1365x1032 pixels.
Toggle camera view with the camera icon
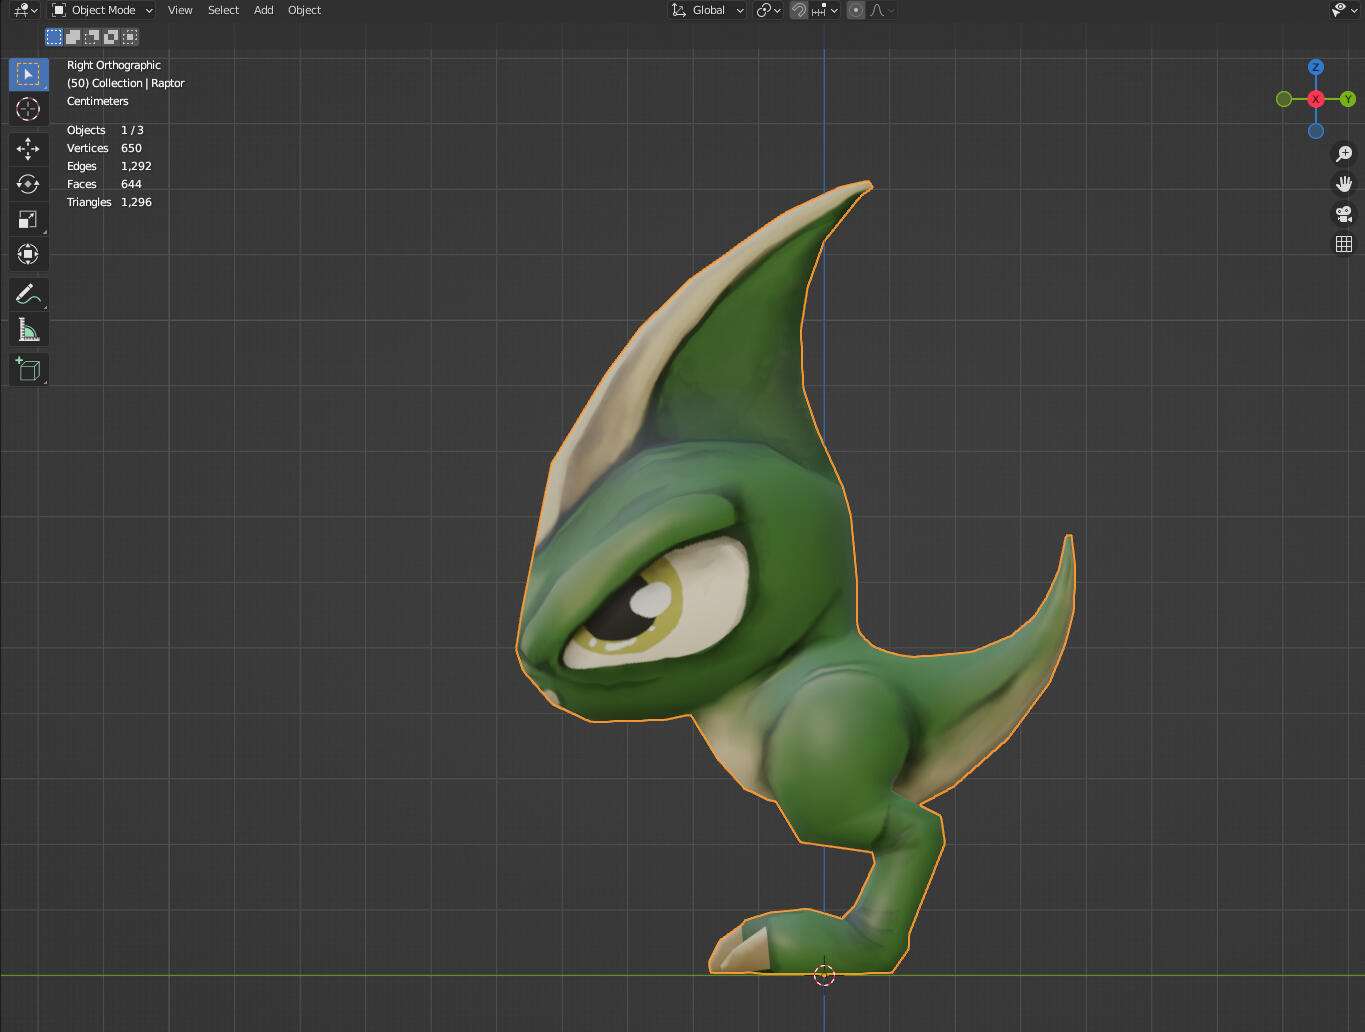1344,214
